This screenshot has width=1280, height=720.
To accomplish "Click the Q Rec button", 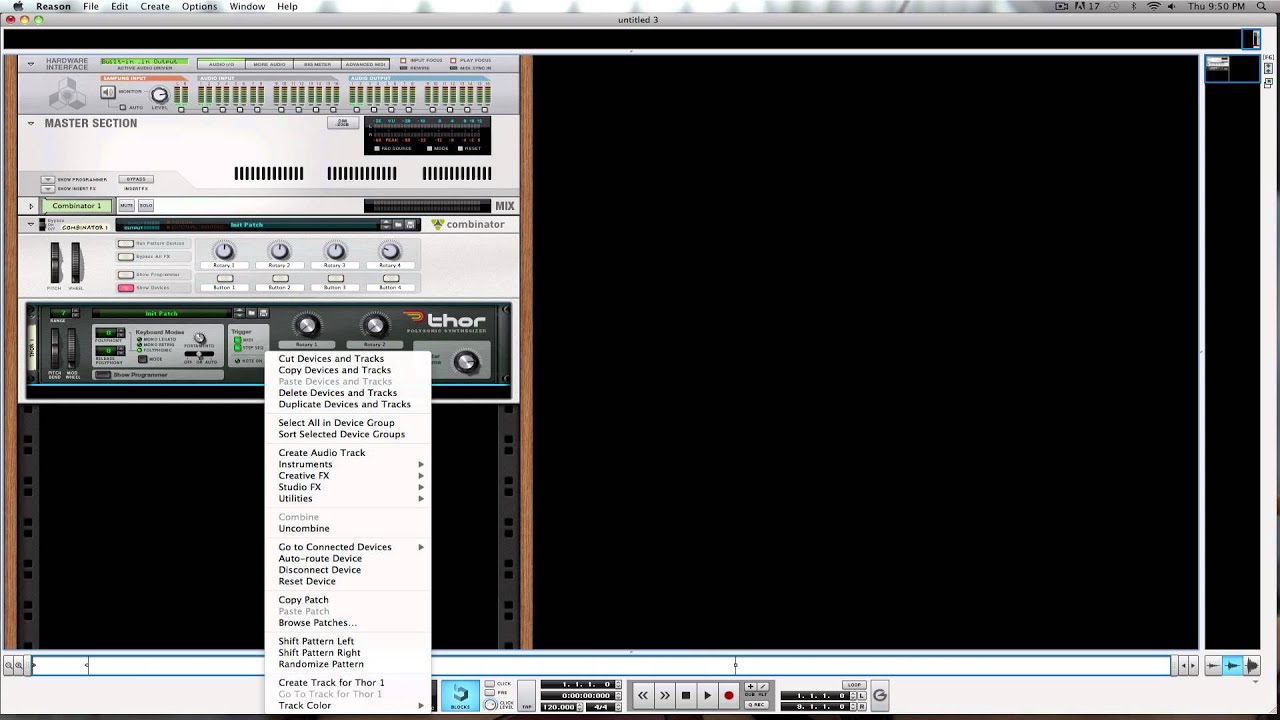I will click(x=757, y=704).
